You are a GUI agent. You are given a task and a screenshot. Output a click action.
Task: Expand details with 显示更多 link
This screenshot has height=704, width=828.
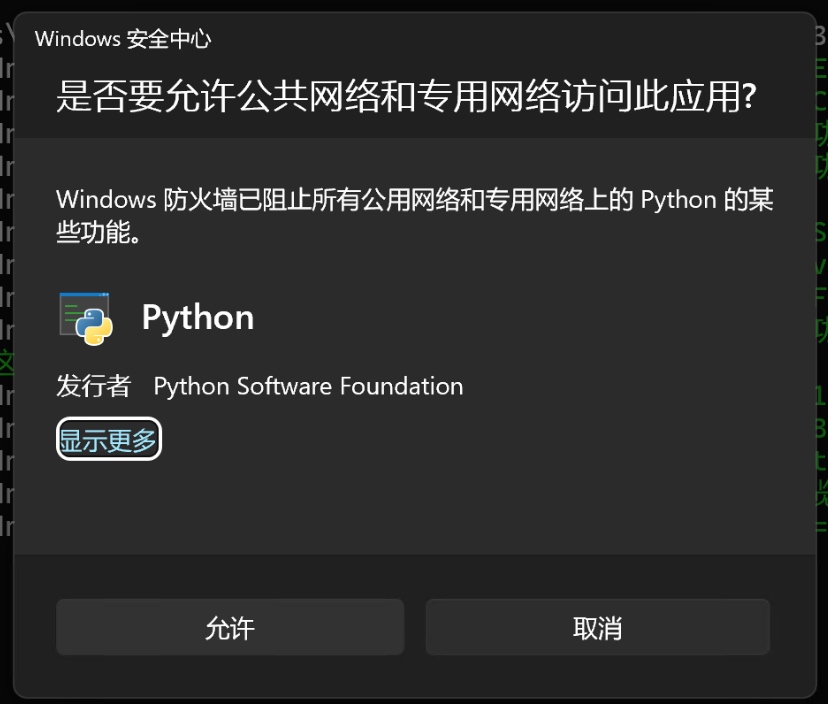[108, 439]
